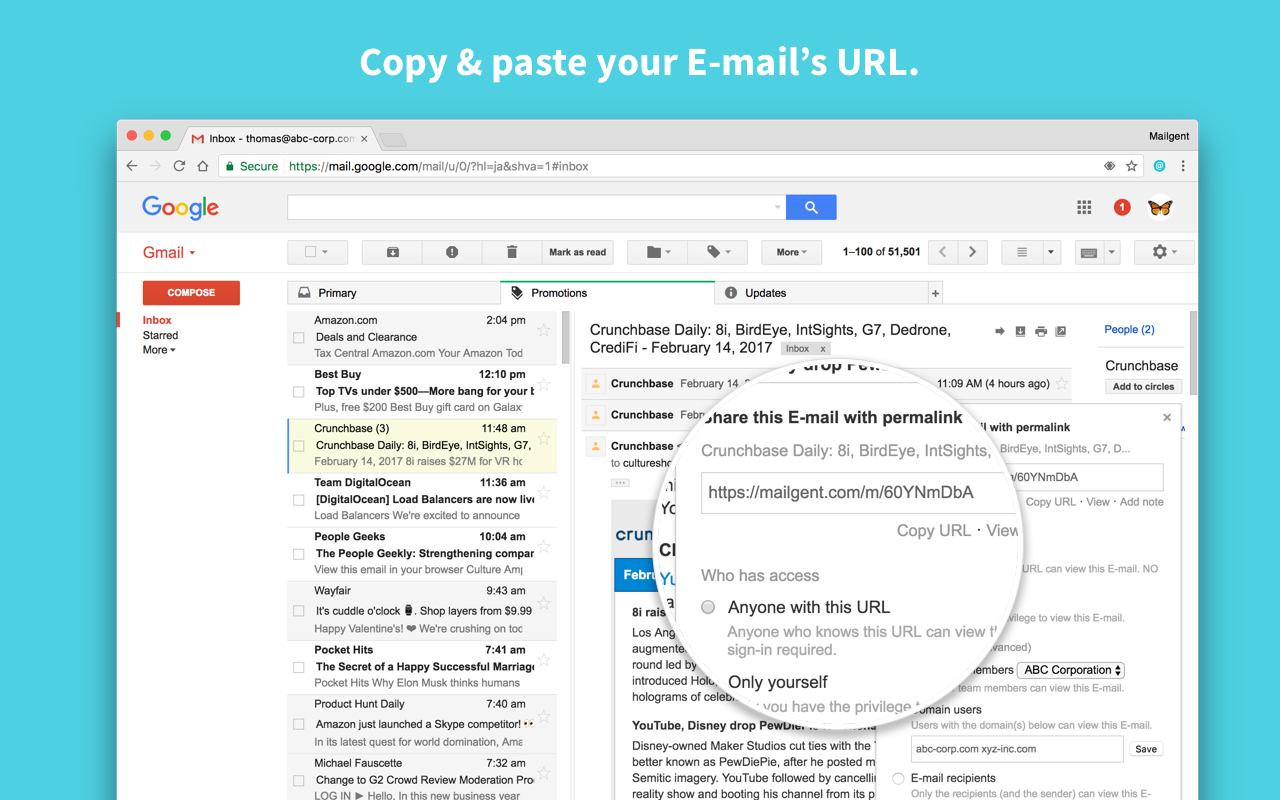
Task: Click the email list scrollbar thumb
Action: click(565, 338)
